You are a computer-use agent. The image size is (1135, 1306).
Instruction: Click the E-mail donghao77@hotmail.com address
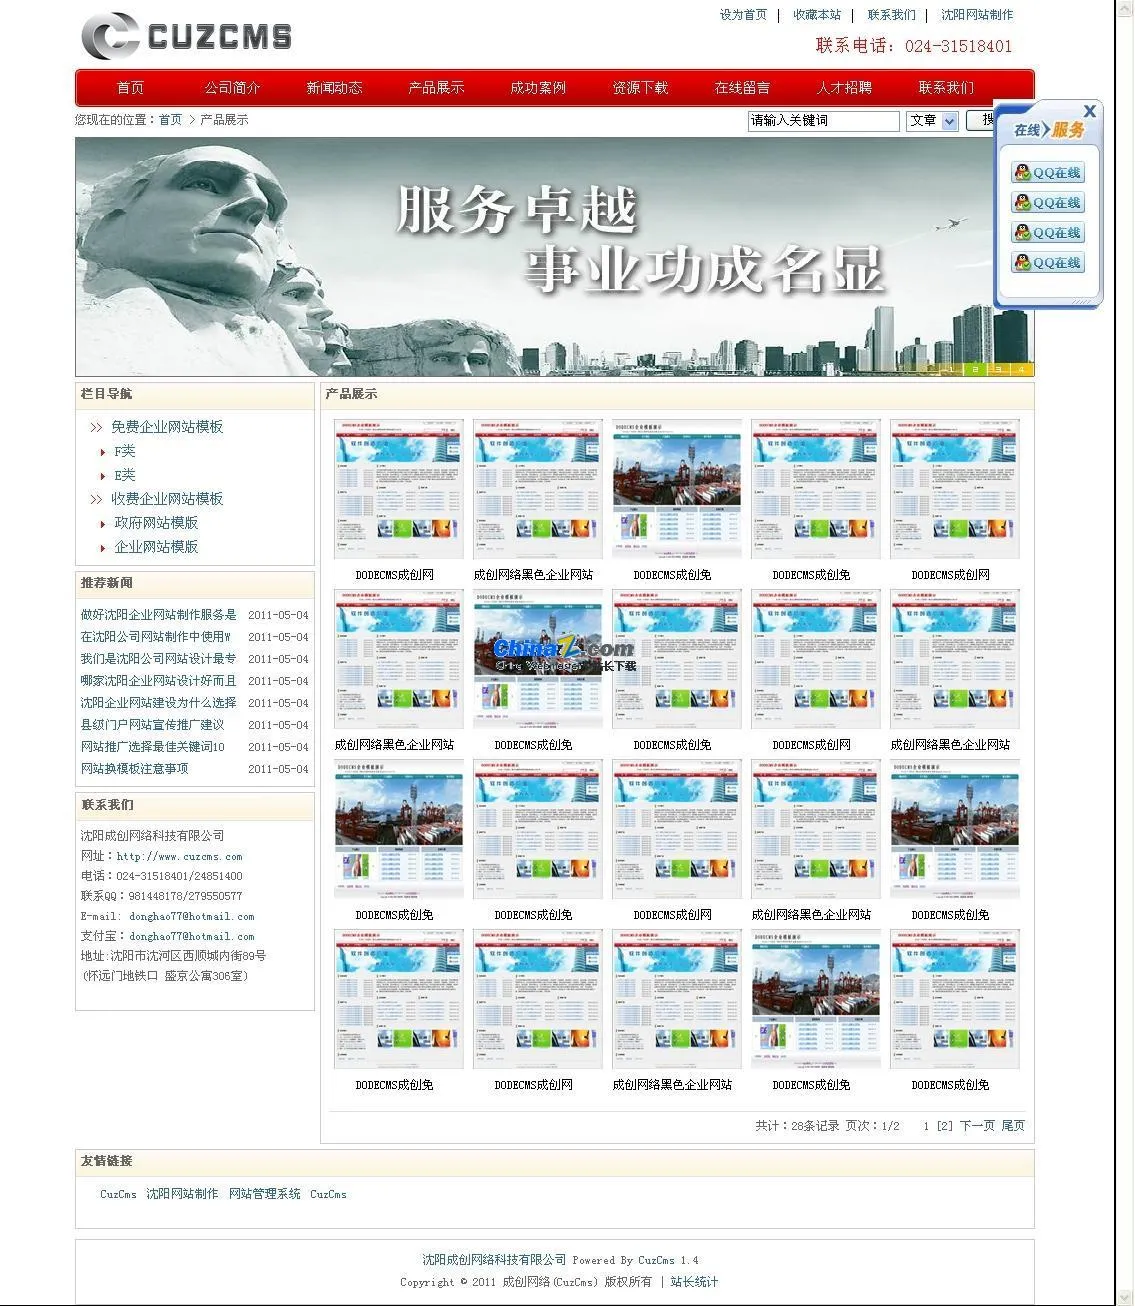pyautogui.click(x=191, y=917)
